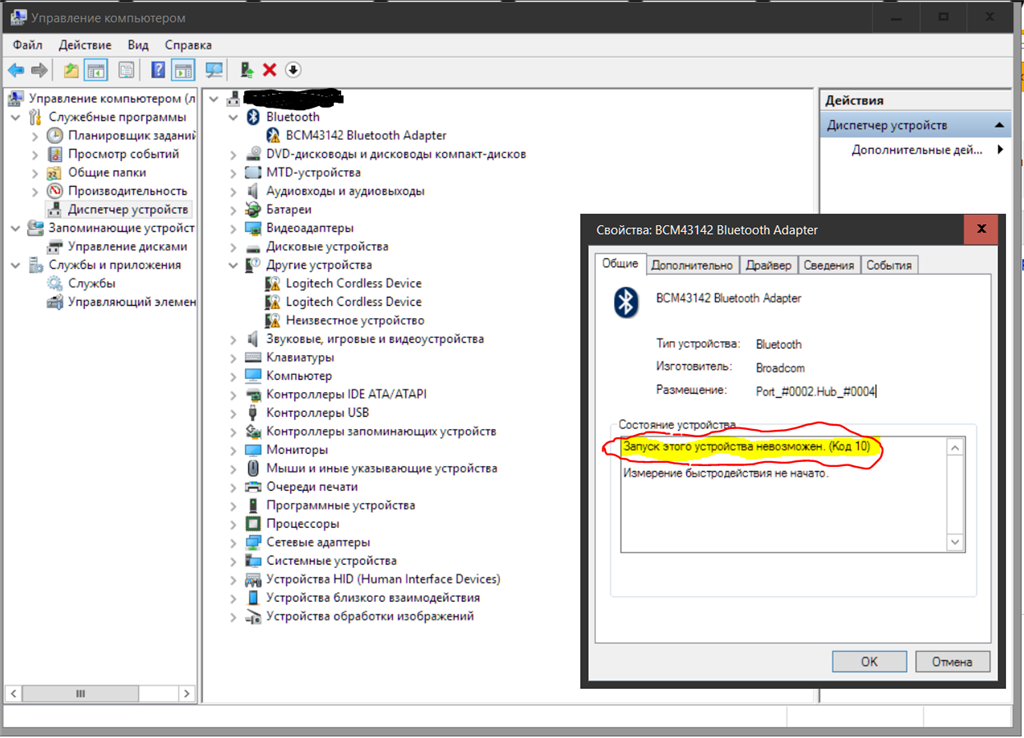Screen dimensions: 1024x738
Task: Collapse the Диспетчер устройств actions section
Action: click(x=999, y=125)
